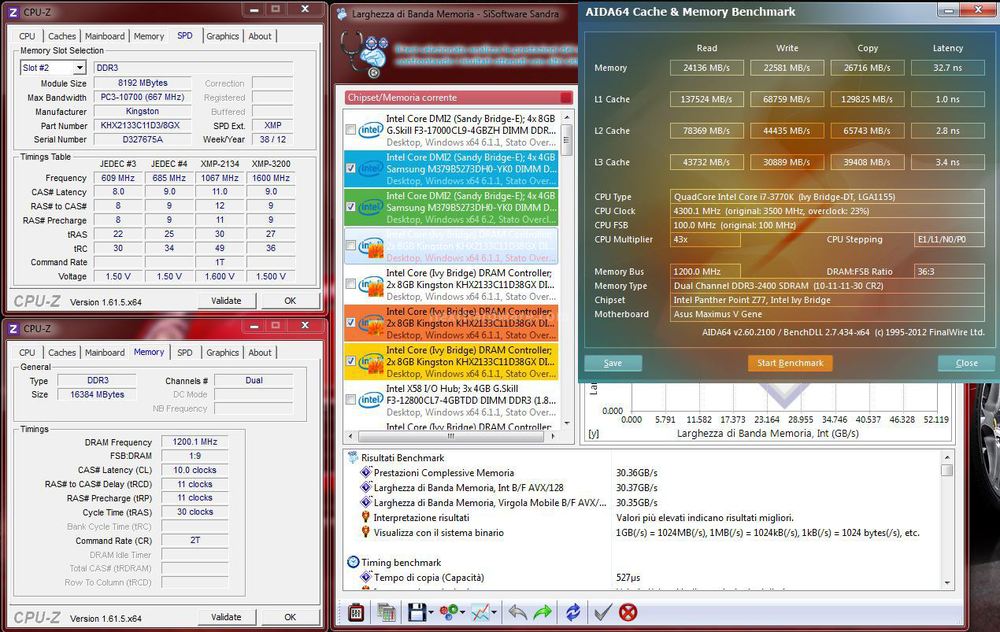Click the Intel logo on the blue Samsung row

[371, 168]
